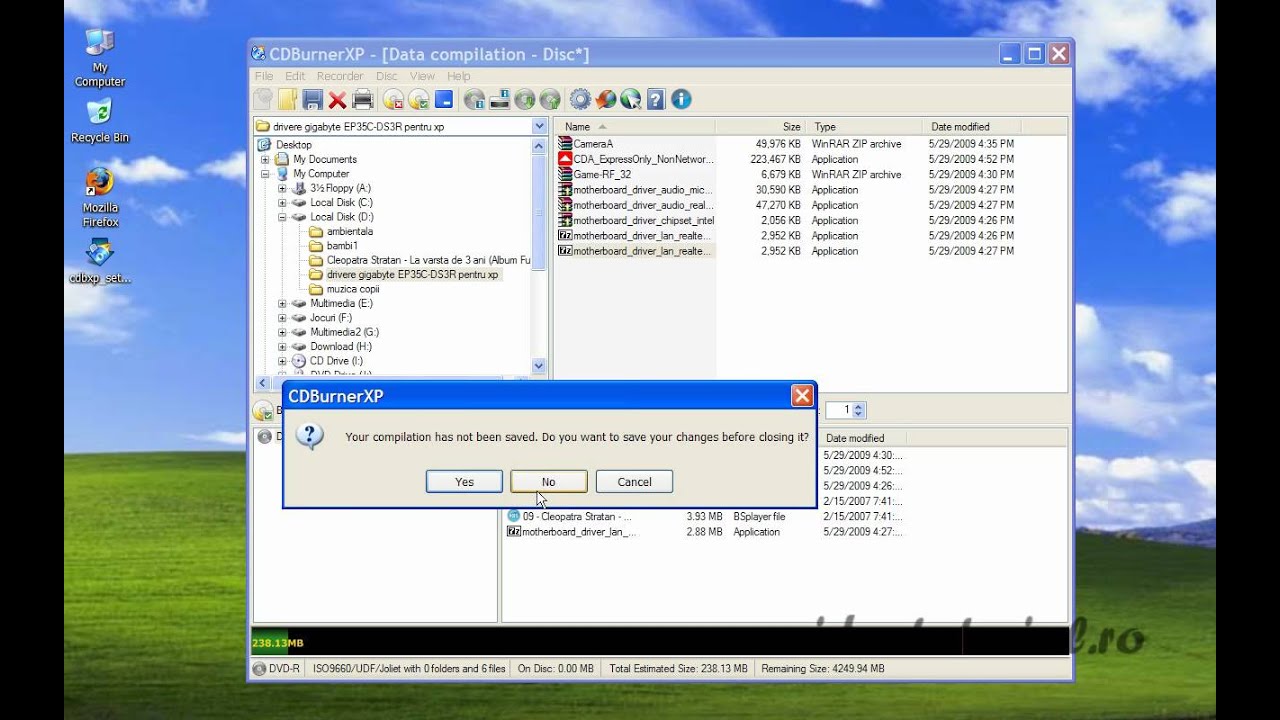Screen dimensions: 1280x720
Task: Expand the Multimedia (E:) drive node
Action: point(282,303)
